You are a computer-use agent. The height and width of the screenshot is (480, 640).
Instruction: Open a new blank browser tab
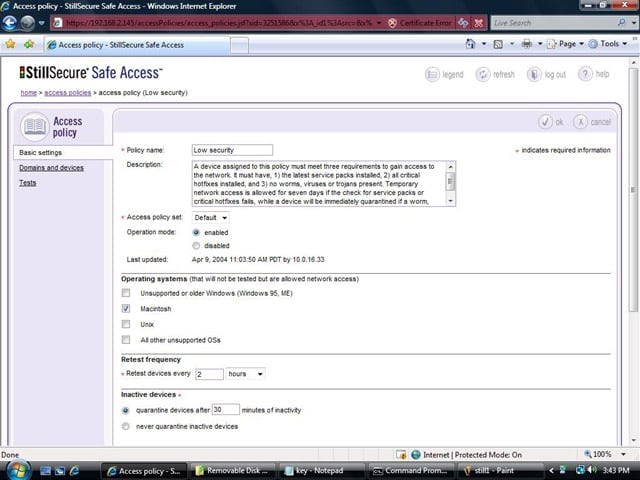click(x=239, y=45)
